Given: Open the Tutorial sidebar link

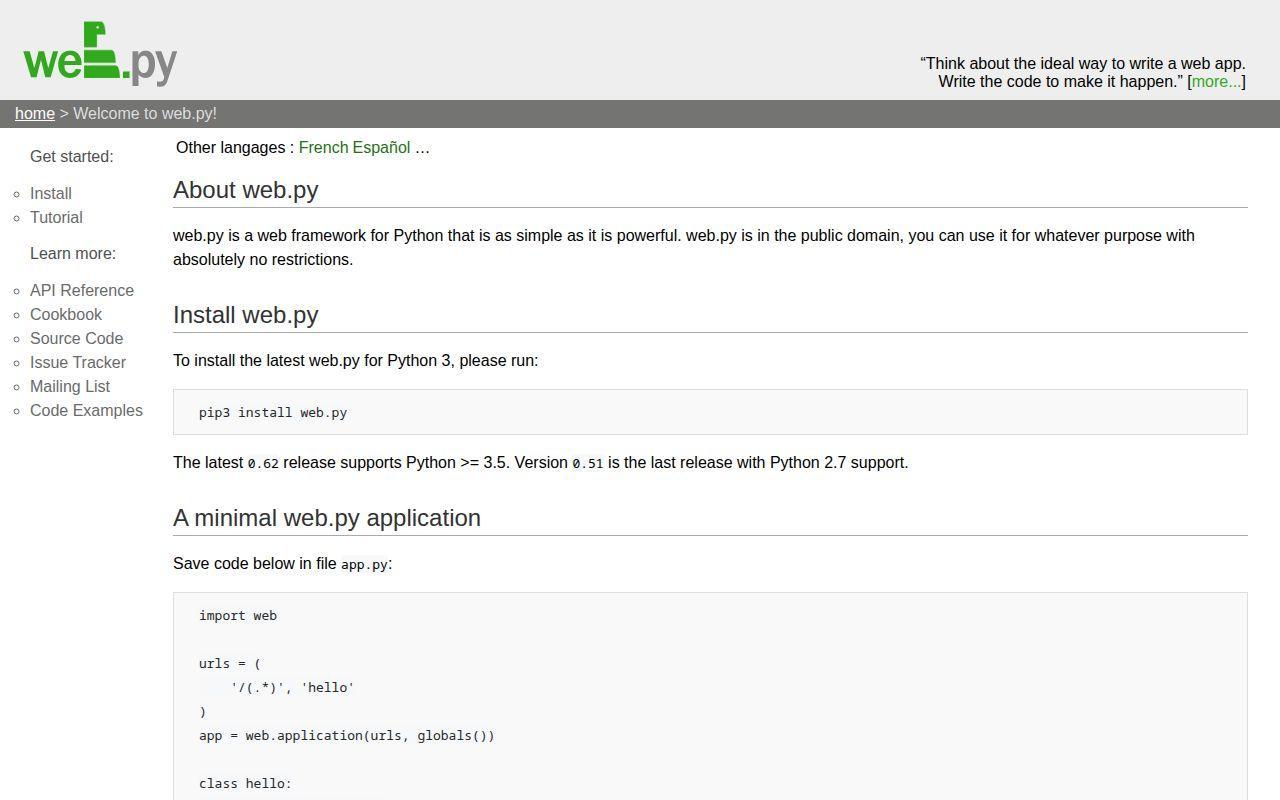Looking at the screenshot, I should [x=56, y=218].
